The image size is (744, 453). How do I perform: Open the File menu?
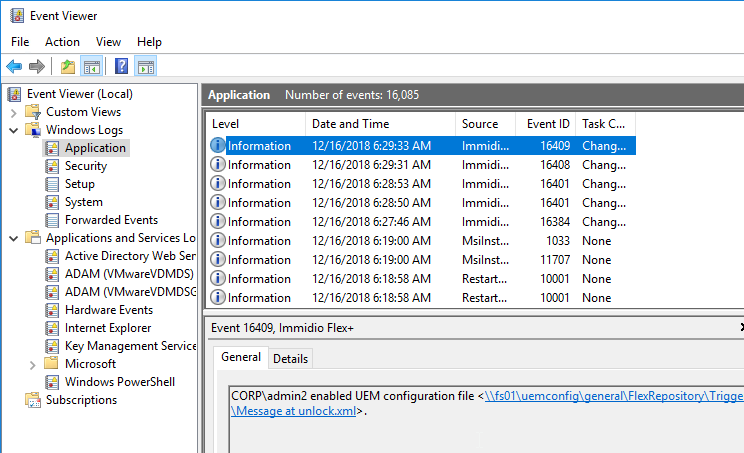click(x=20, y=42)
